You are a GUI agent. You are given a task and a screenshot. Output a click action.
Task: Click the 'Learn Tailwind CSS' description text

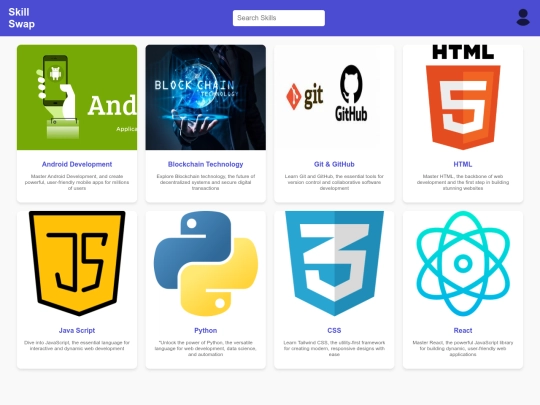click(x=334, y=348)
